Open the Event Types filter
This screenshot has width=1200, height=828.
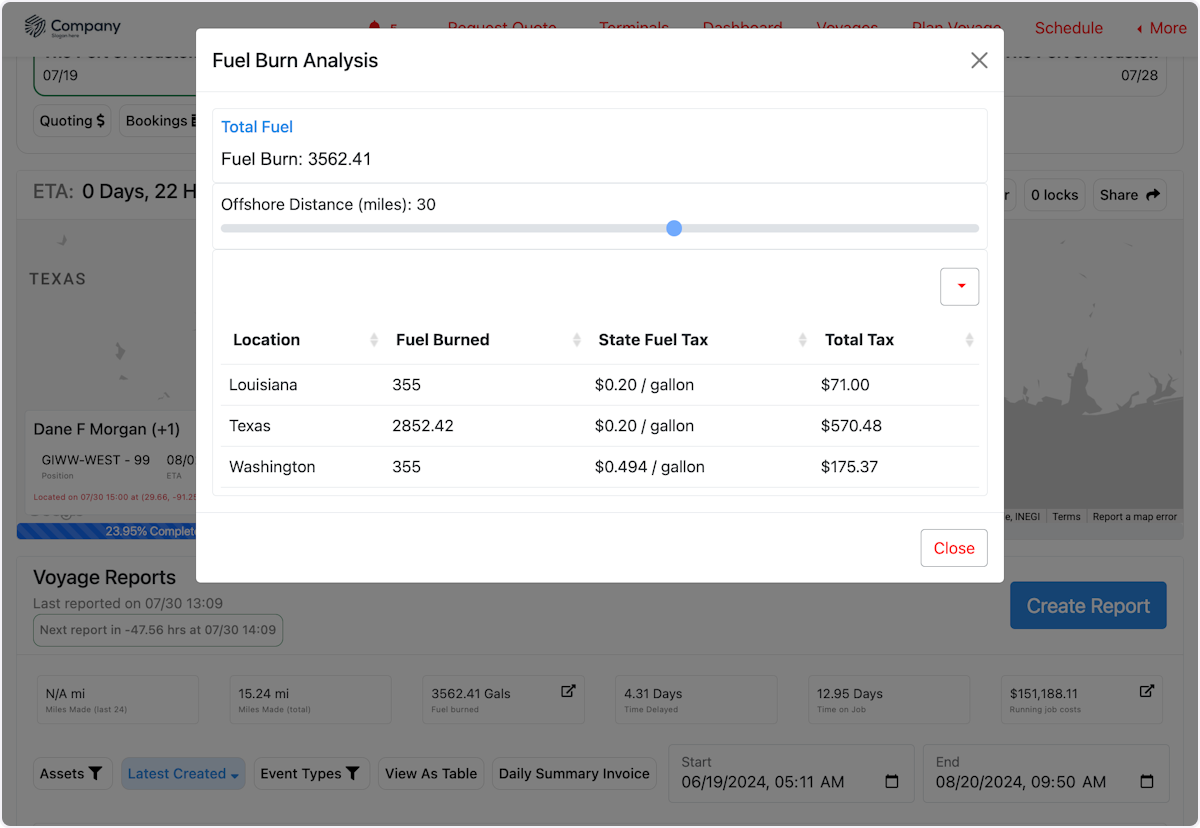[x=311, y=773]
